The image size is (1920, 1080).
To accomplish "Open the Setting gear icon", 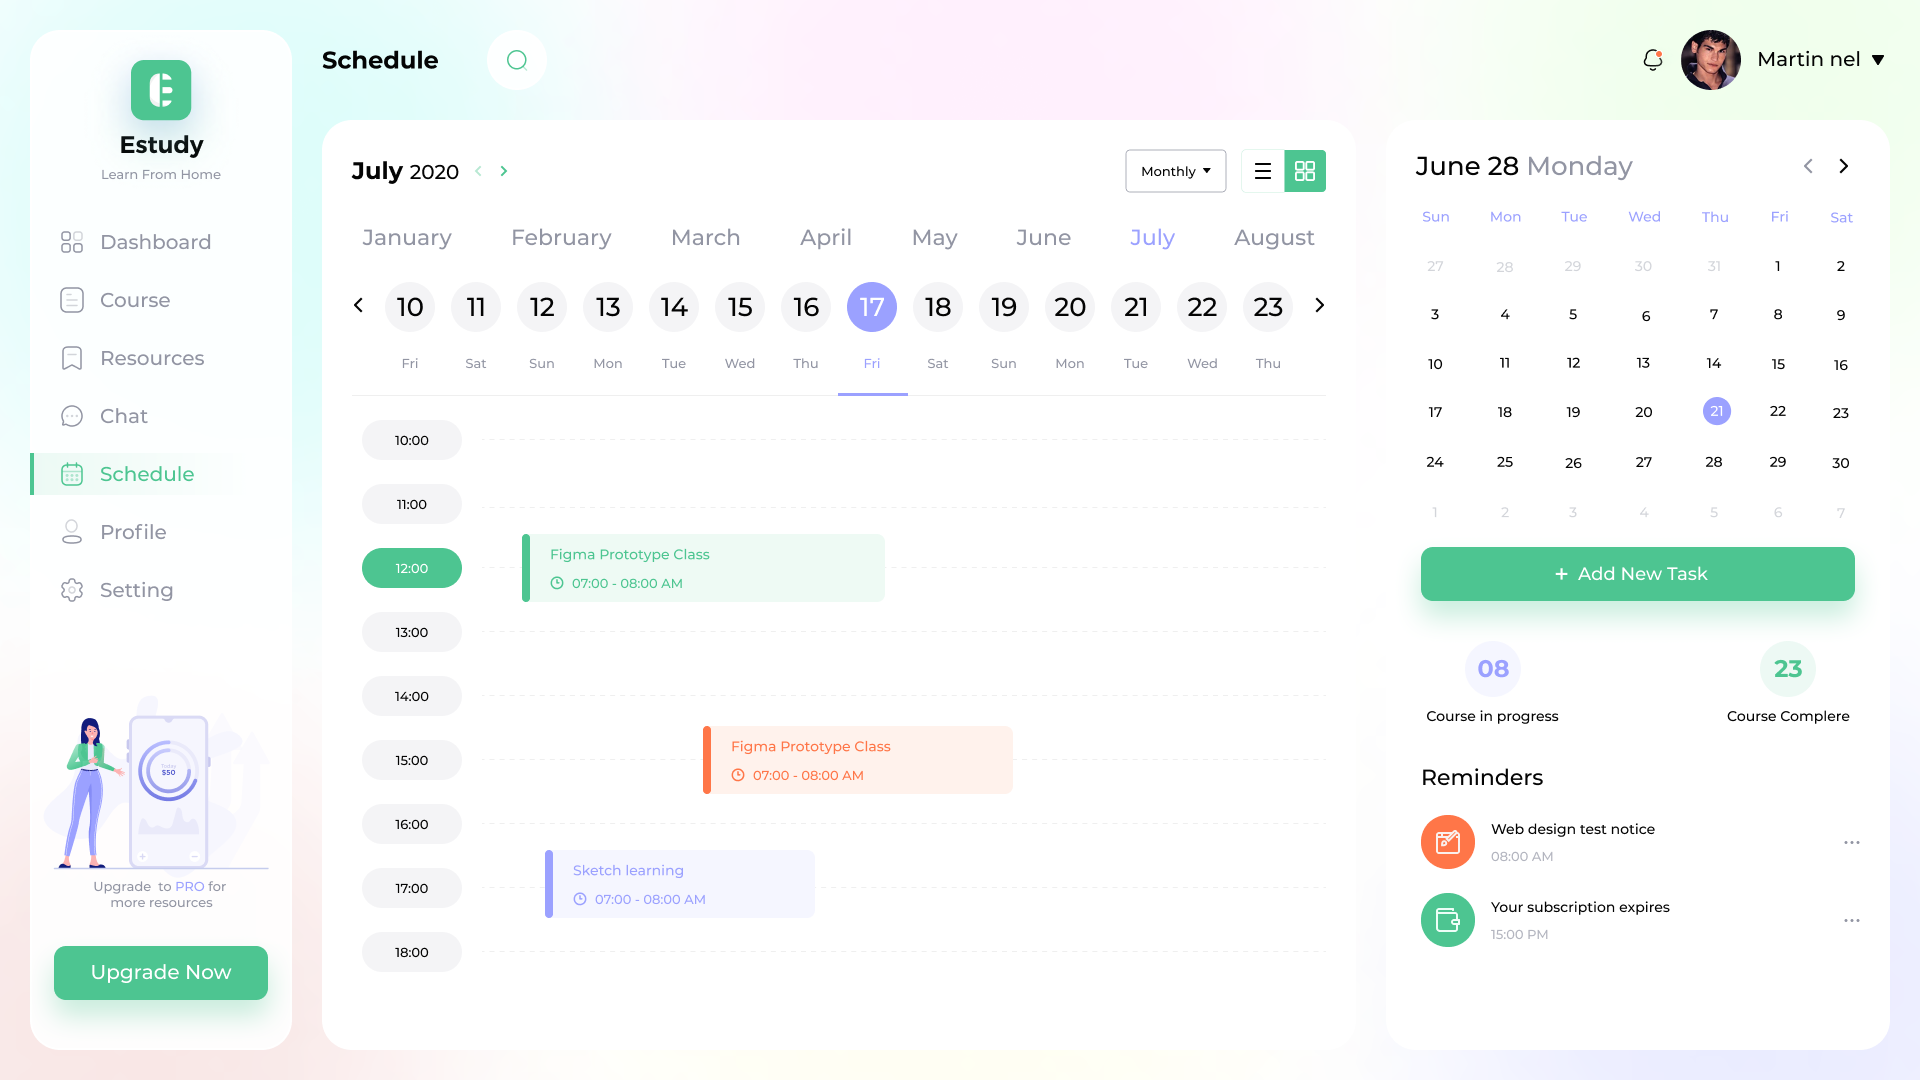I will tap(72, 590).
